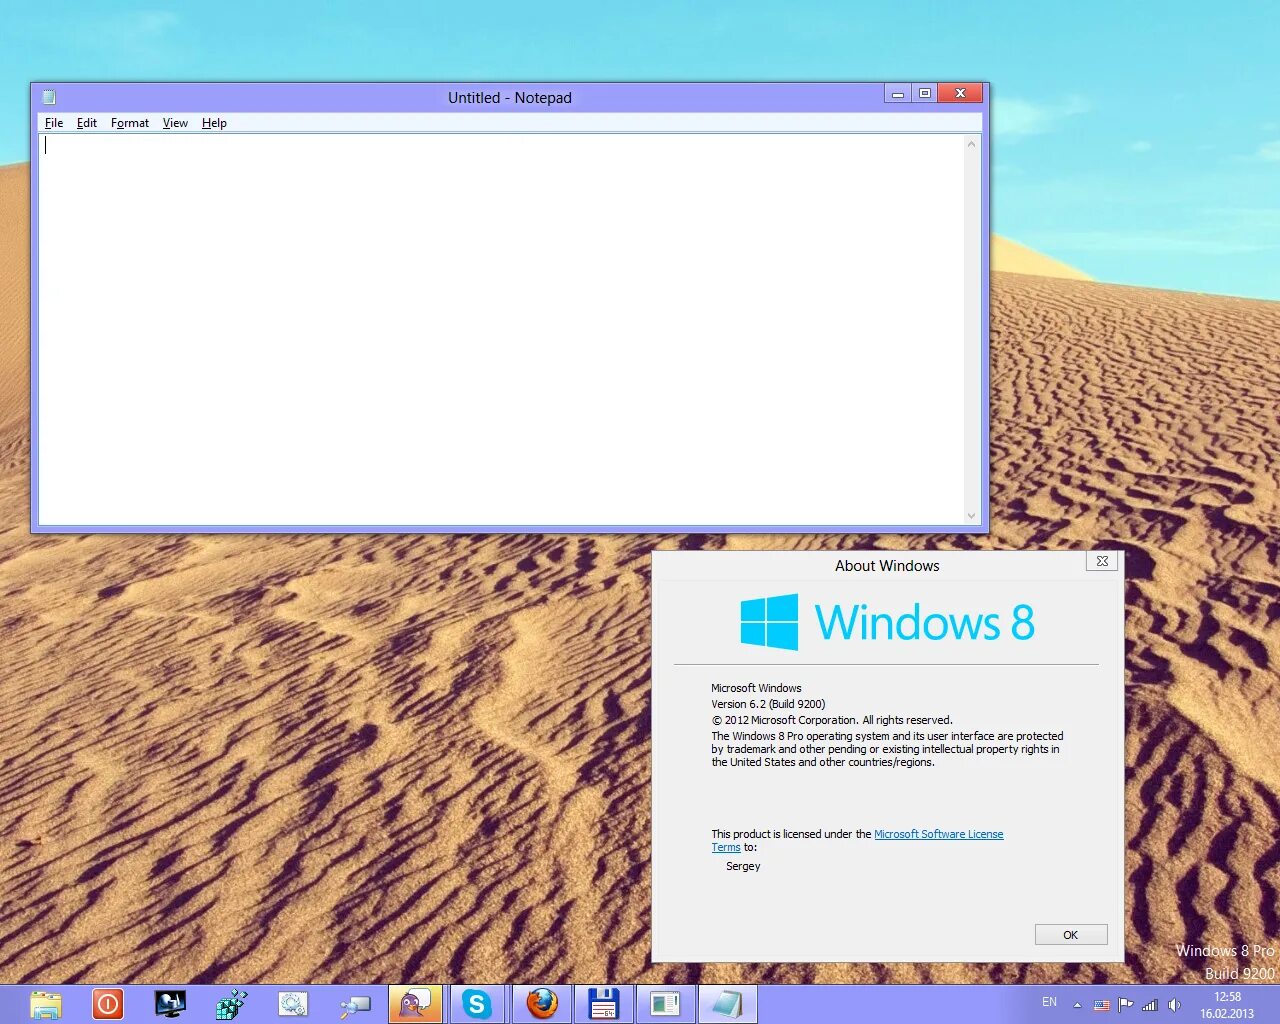Image resolution: width=1280 pixels, height=1024 pixels.
Task: Click the Windows 8 logo in About dialog
Action: pos(887,622)
